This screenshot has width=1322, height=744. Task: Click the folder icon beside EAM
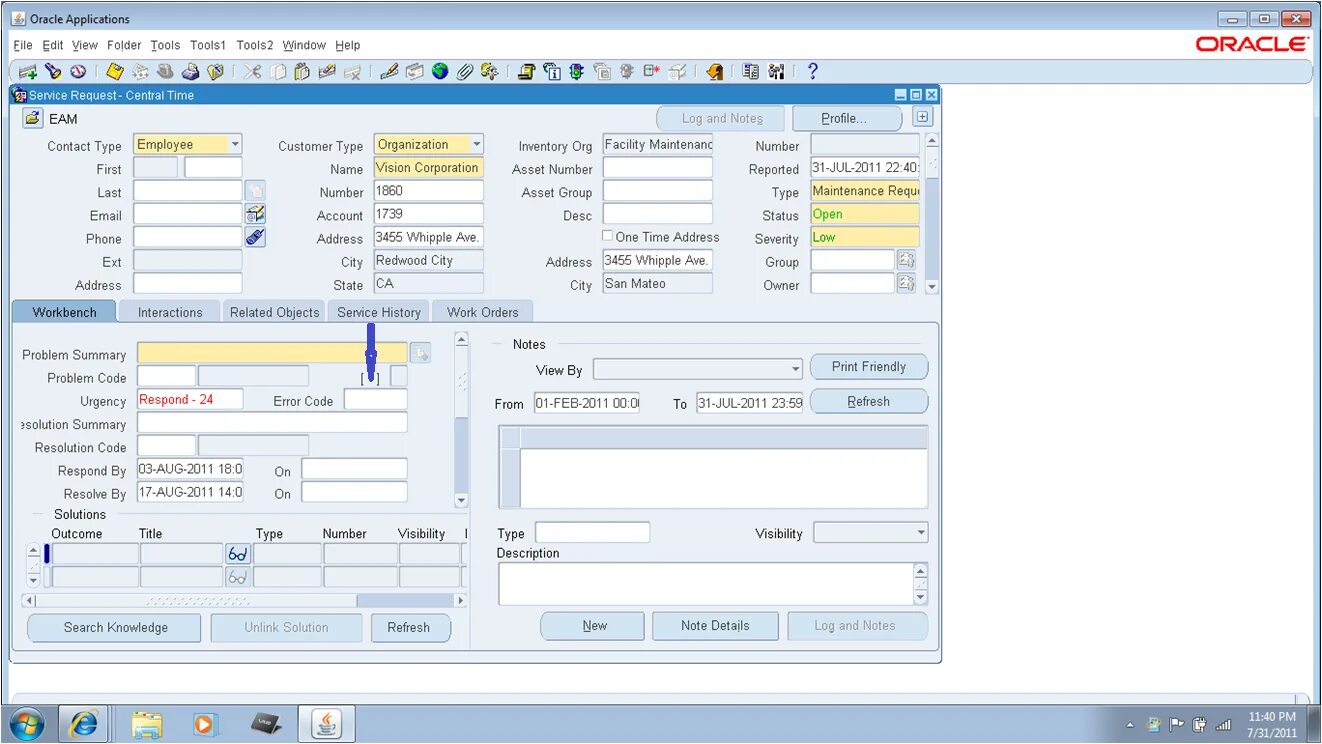[x=32, y=118]
